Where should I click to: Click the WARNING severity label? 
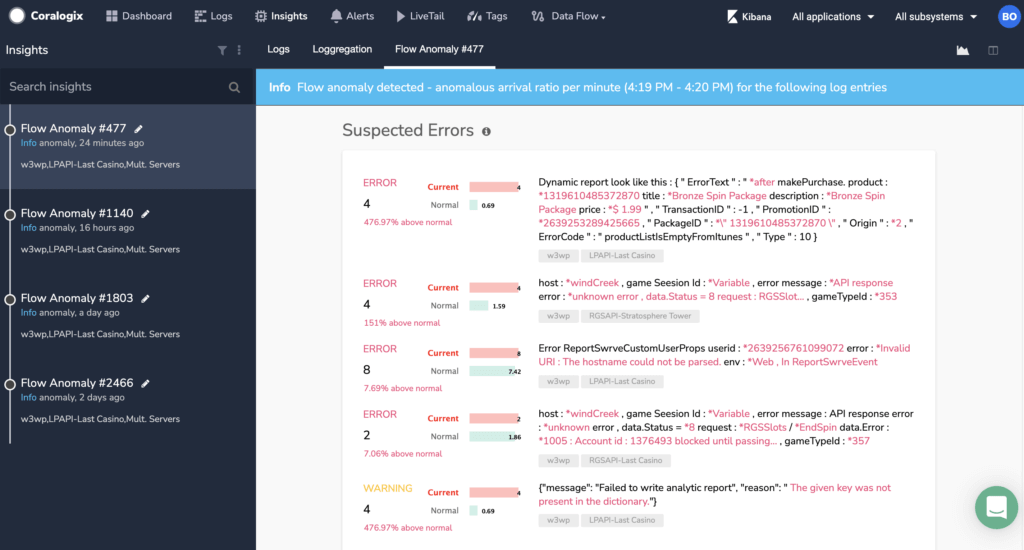pos(388,488)
